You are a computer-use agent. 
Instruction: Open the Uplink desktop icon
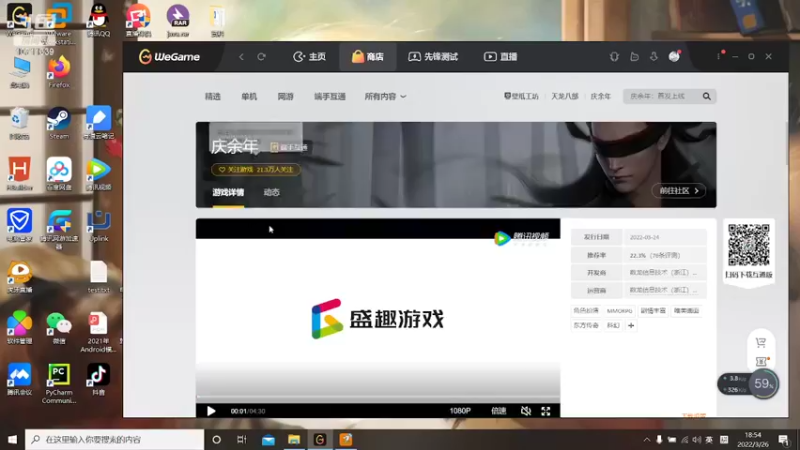[98, 226]
